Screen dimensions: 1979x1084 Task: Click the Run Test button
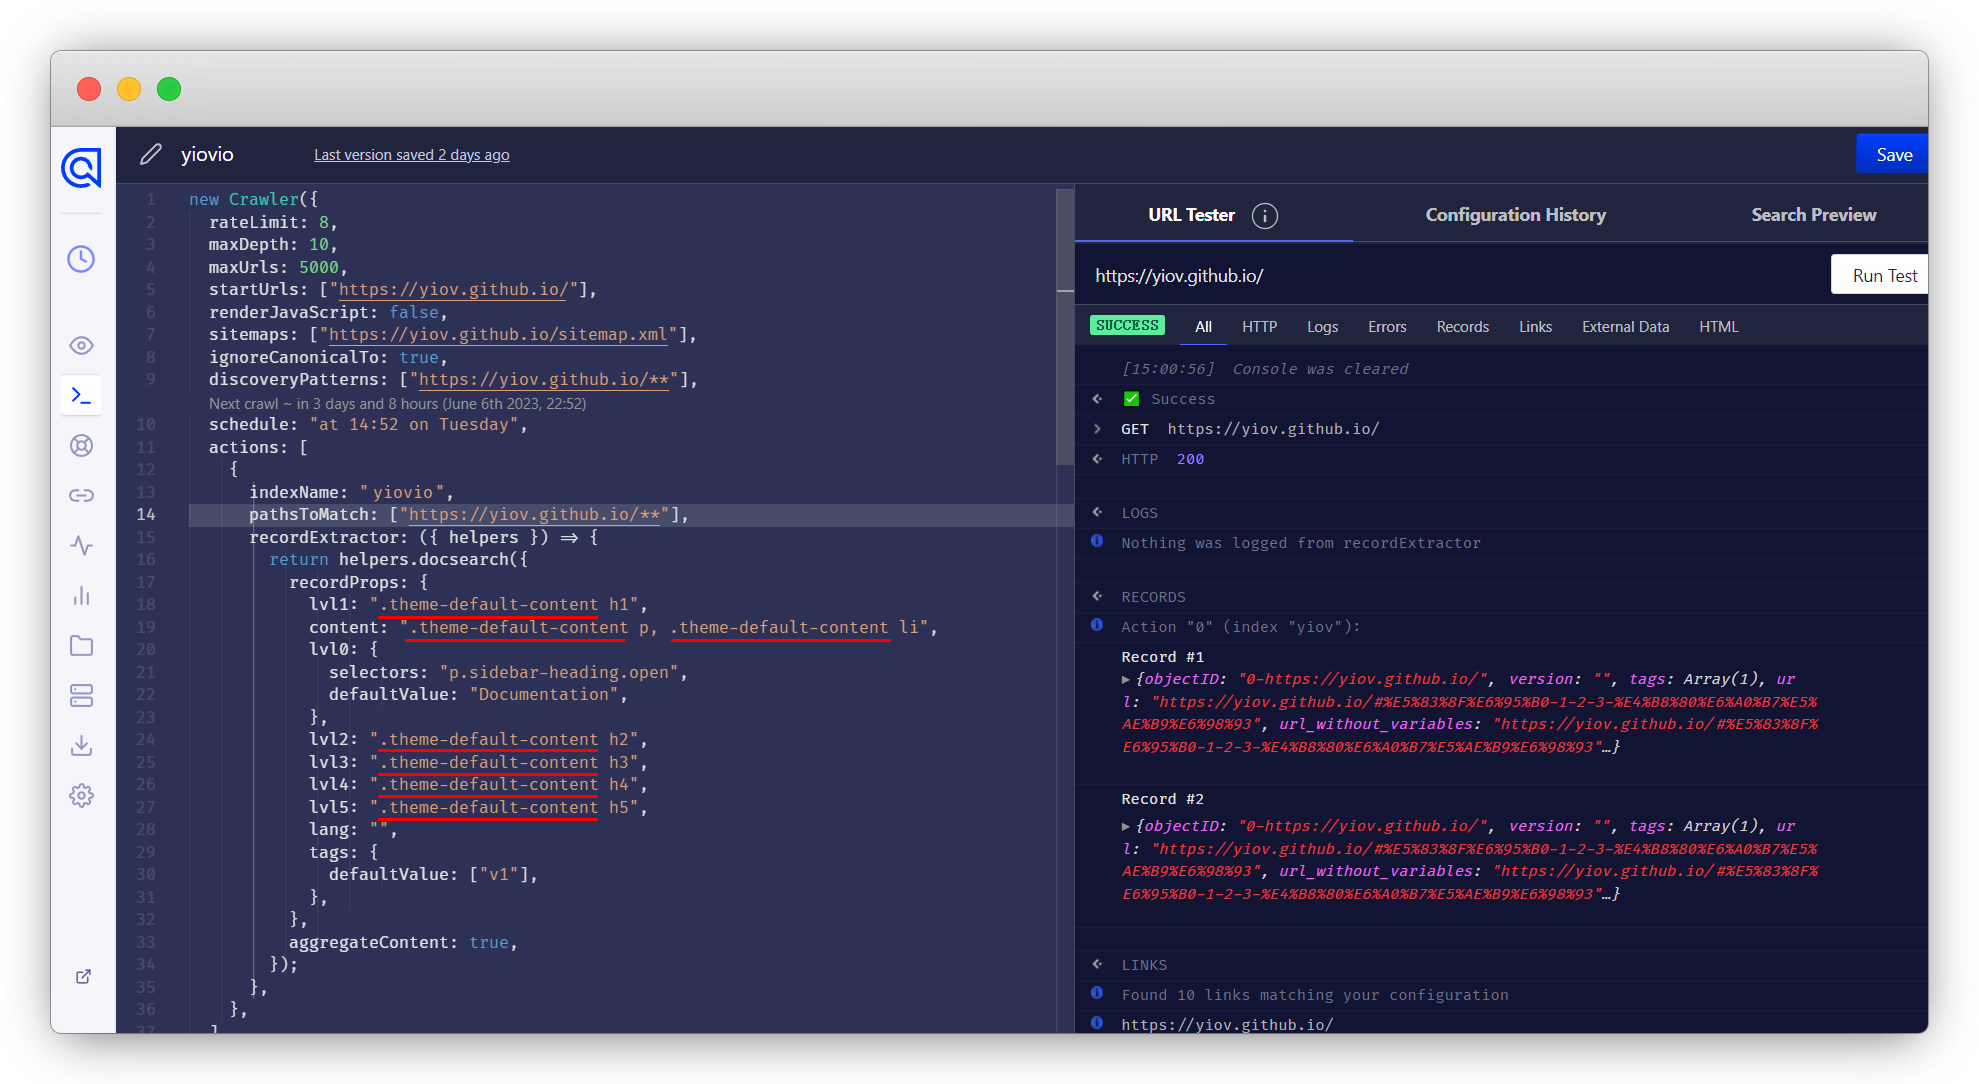1883,276
